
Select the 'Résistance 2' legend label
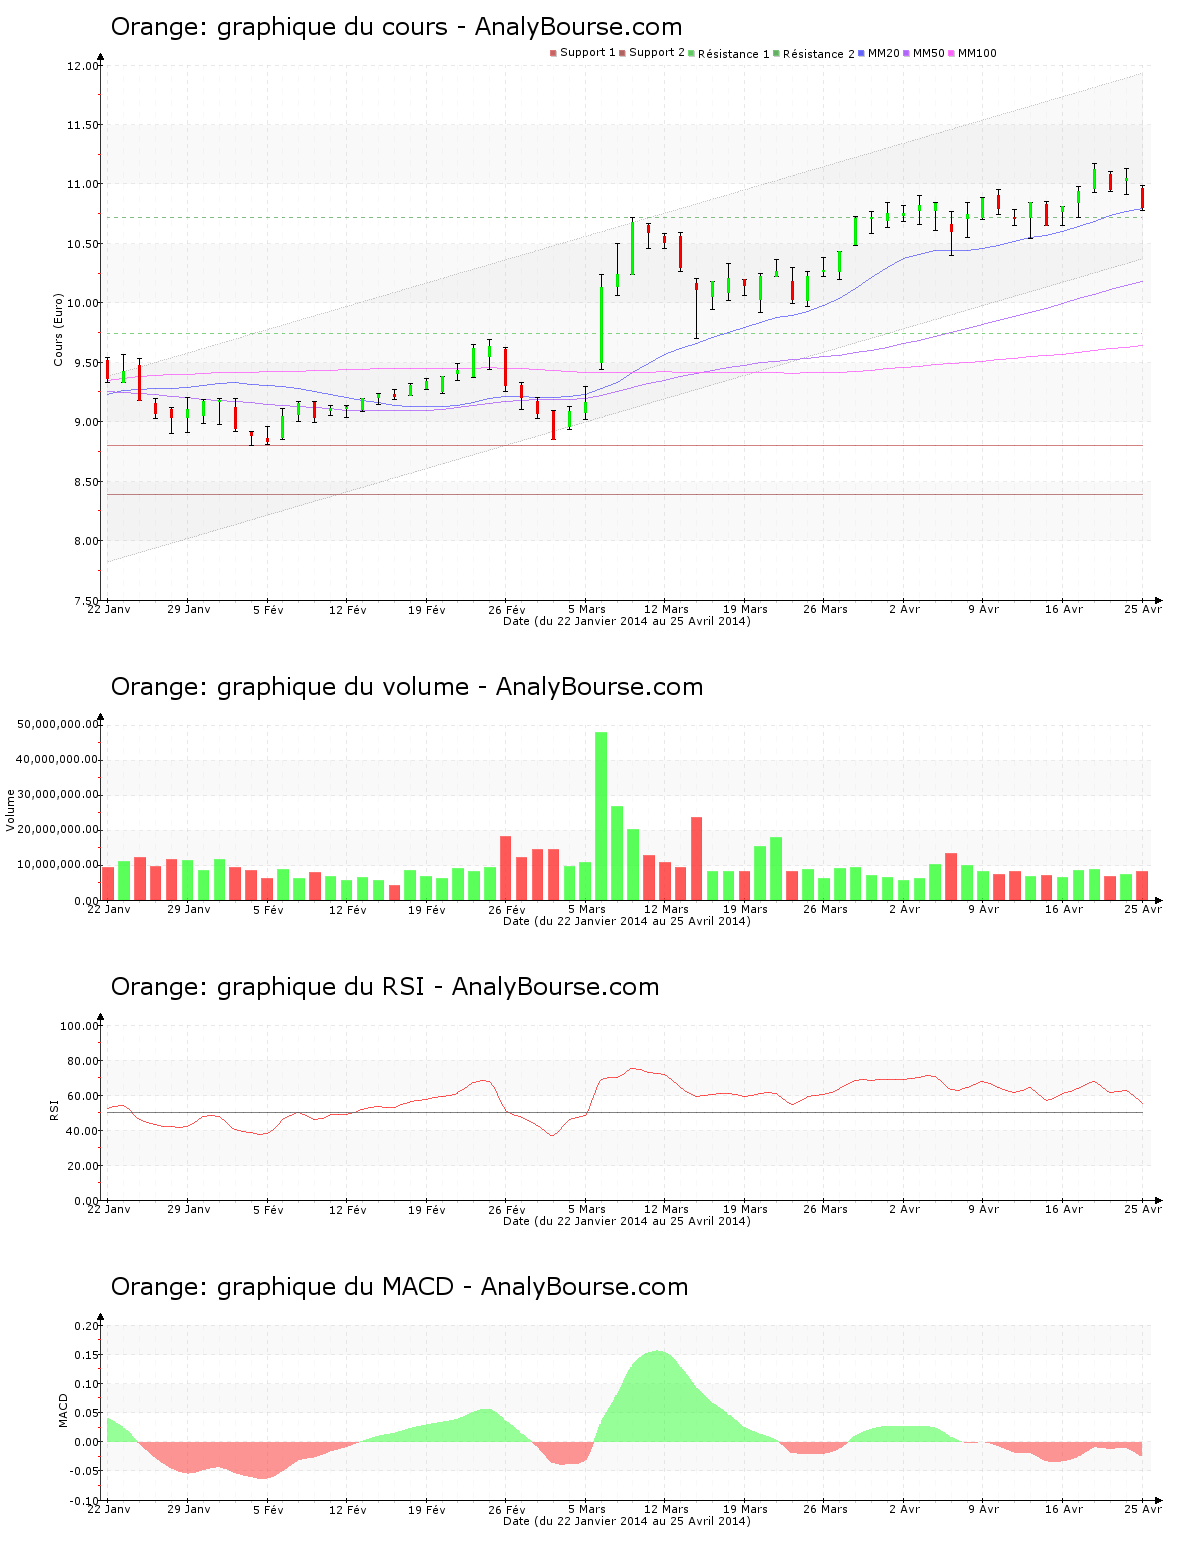(819, 54)
